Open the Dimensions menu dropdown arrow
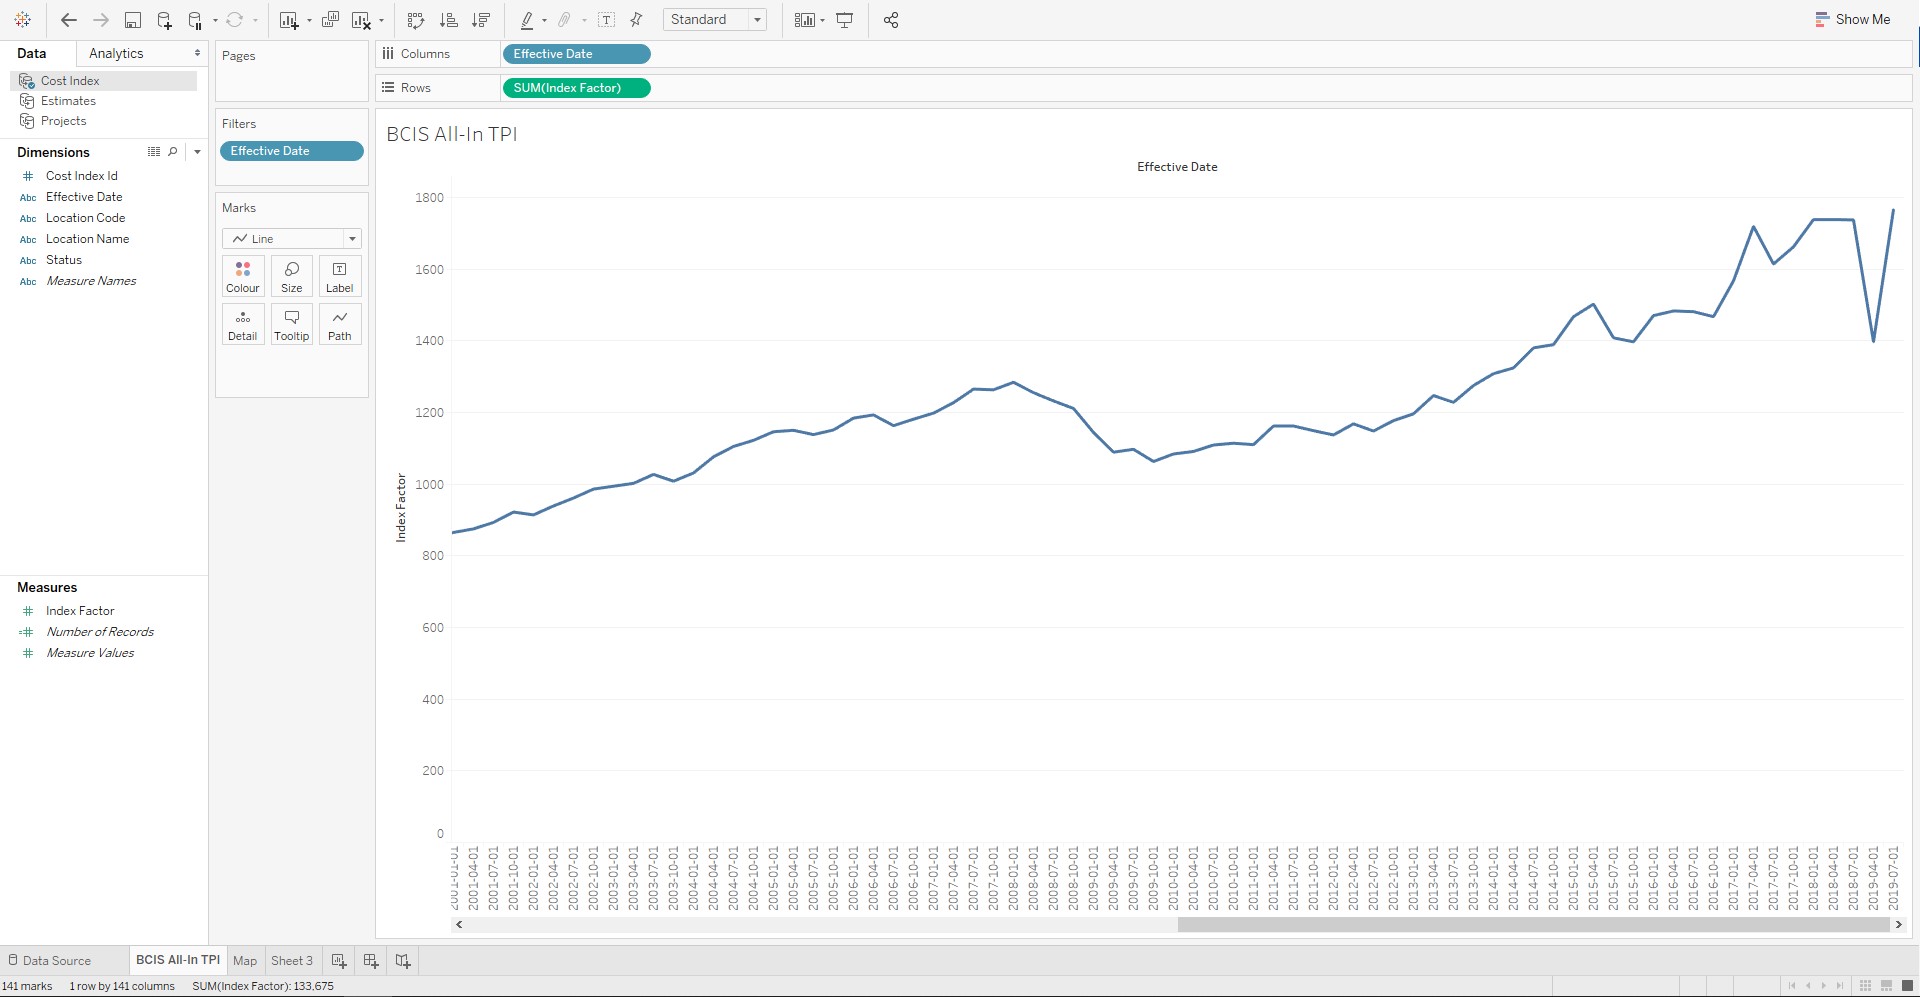The width and height of the screenshot is (1920, 997). pyautogui.click(x=197, y=152)
